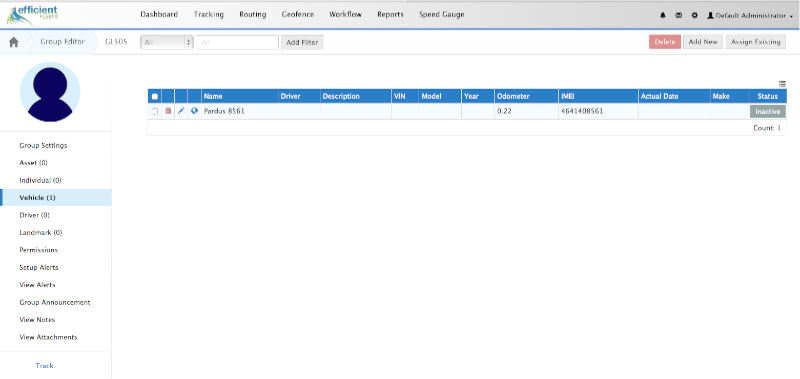Screen dimensions: 800x379
Task: Open the settings gear icon
Action: (x=694, y=16)
